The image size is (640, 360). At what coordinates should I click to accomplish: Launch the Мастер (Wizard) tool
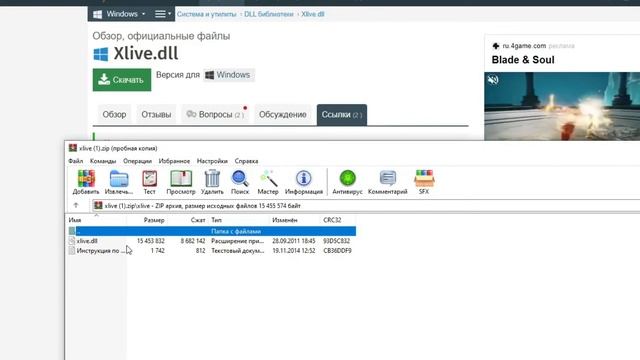pos(268,182)
